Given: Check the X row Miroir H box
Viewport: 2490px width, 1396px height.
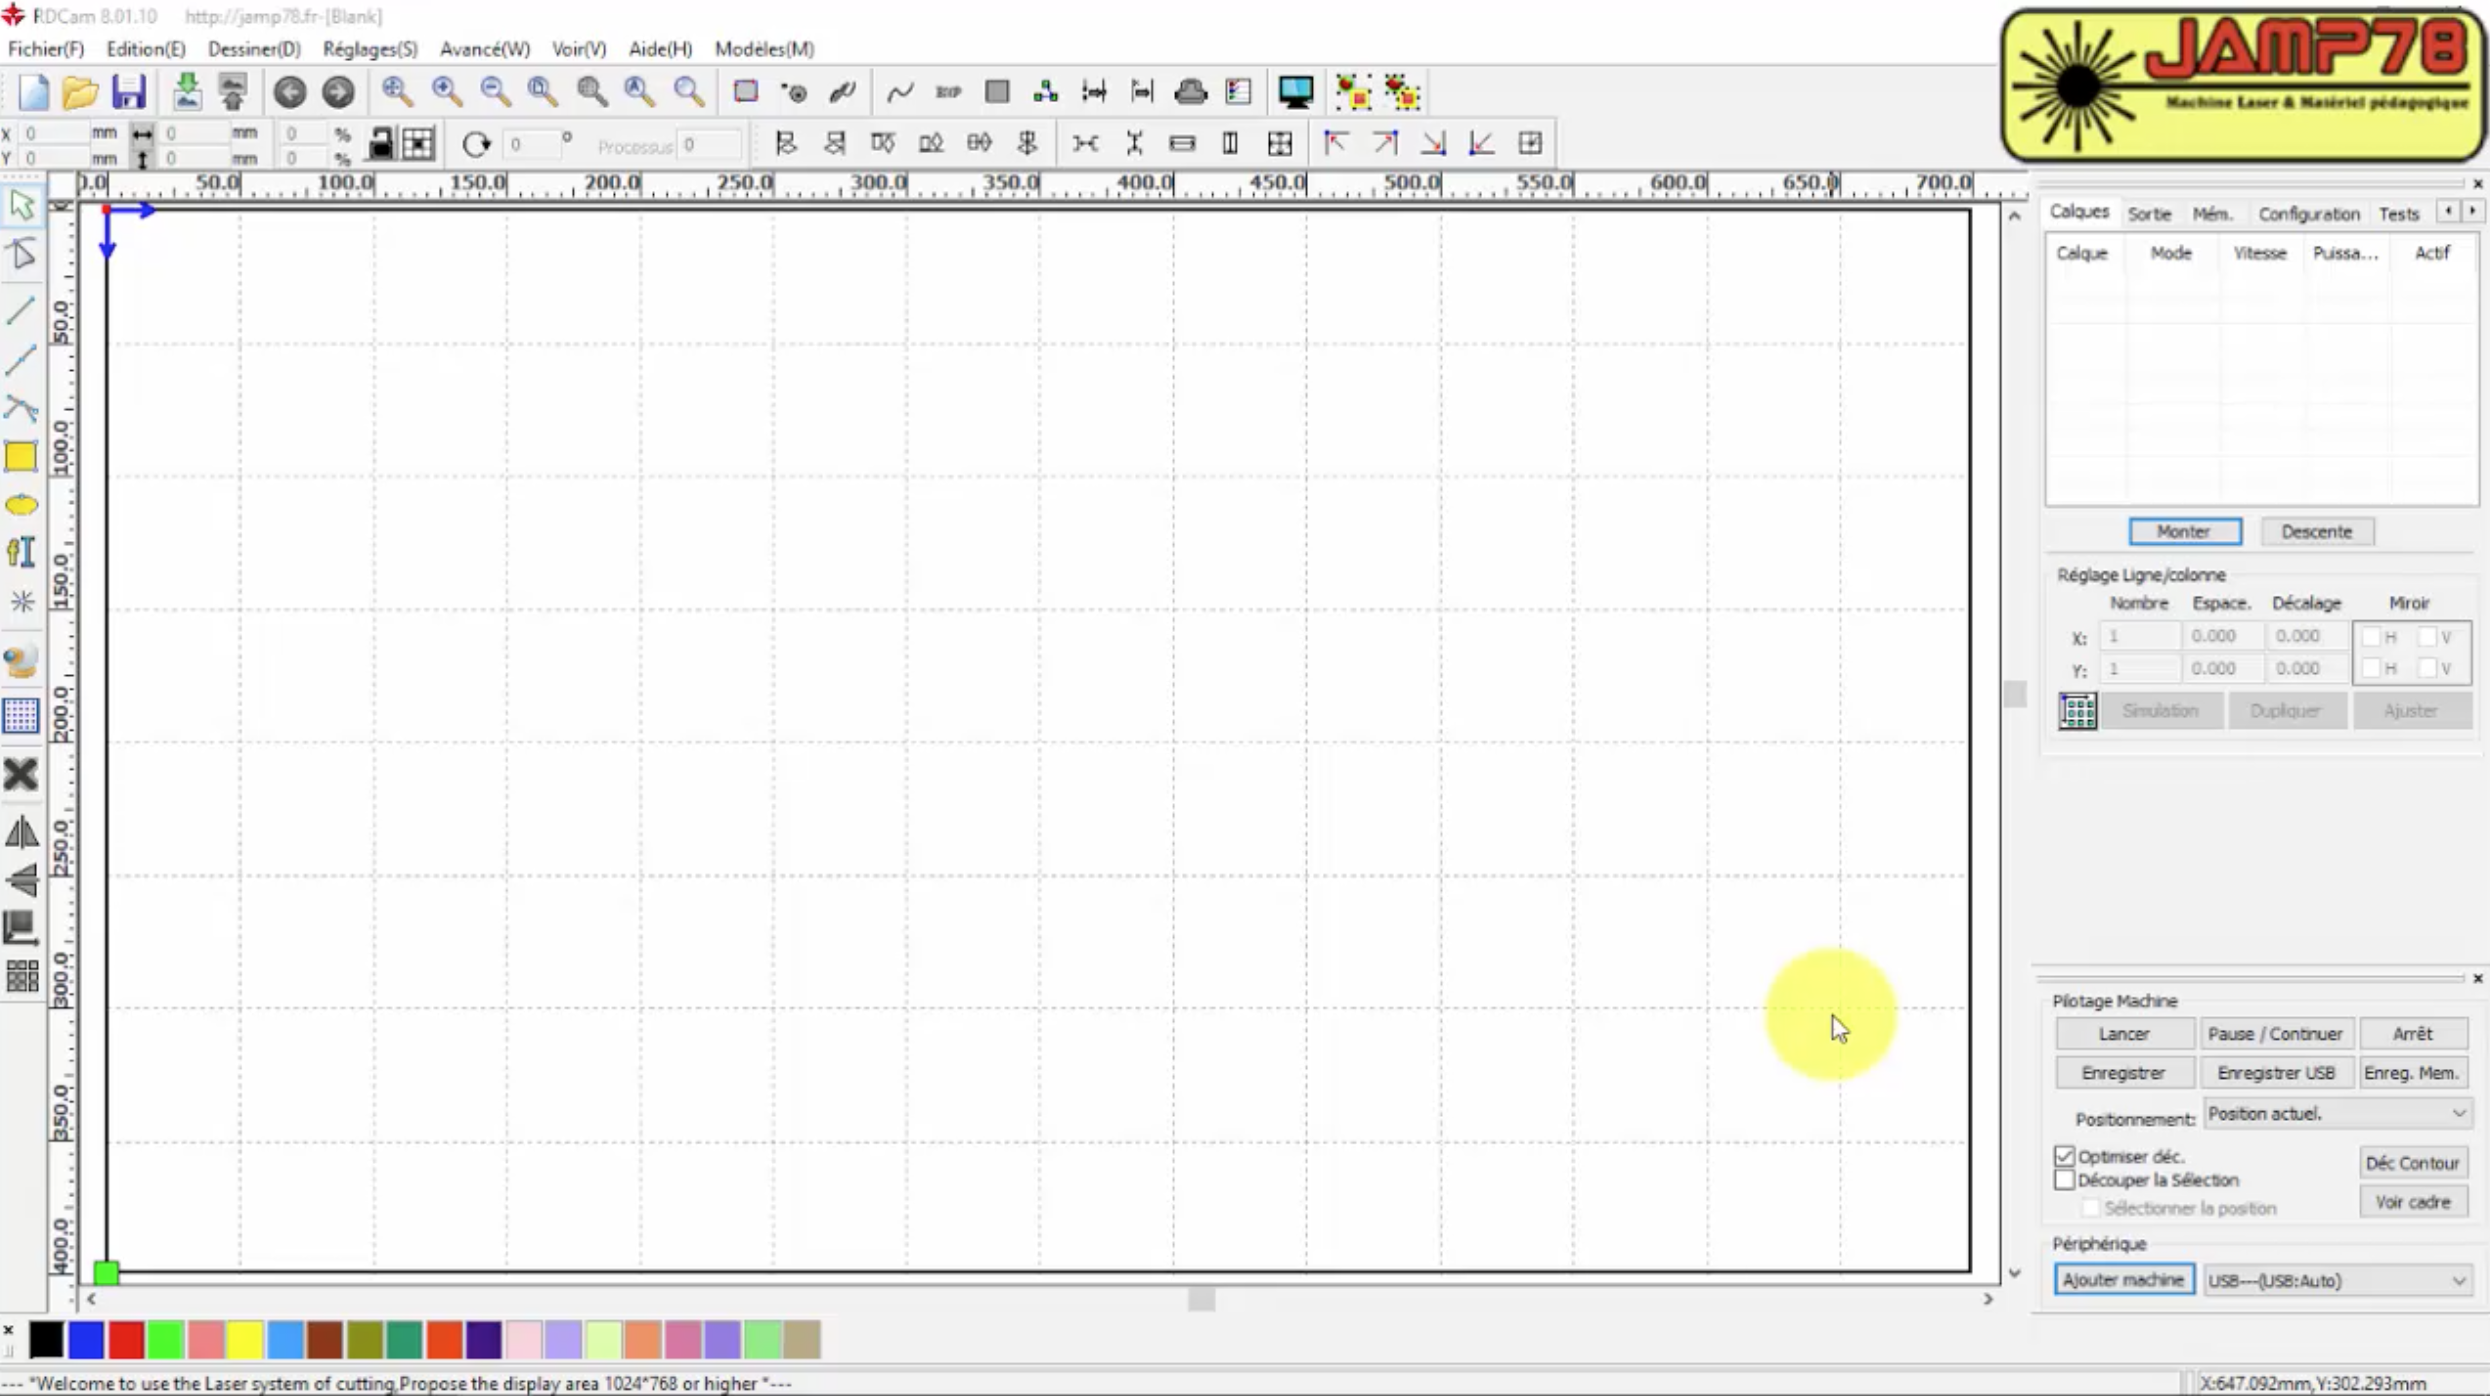Looking at the screenshot, I should (2371, 637).
